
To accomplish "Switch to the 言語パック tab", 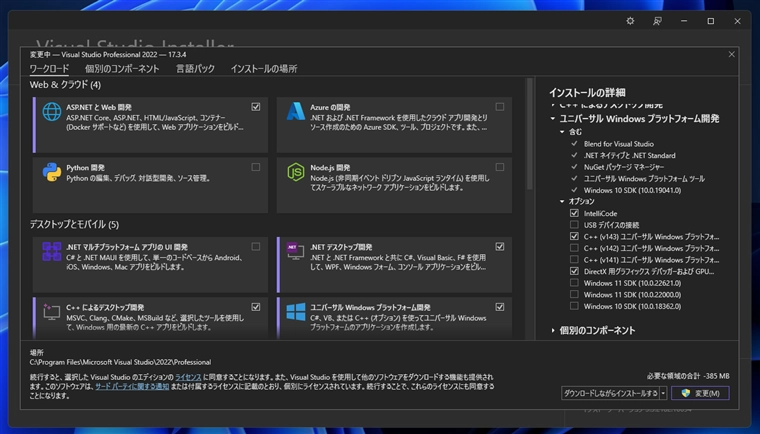I will [195, 69].
